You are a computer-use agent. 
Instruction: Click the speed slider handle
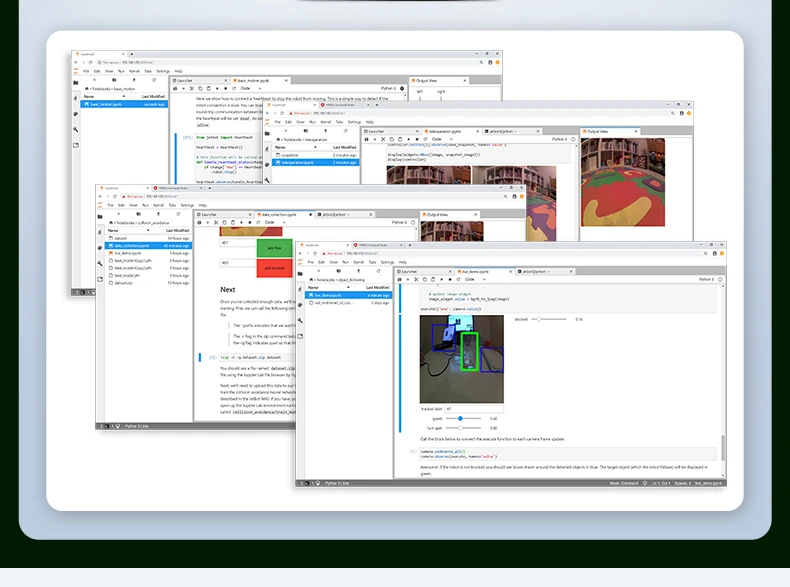[461, 418]
